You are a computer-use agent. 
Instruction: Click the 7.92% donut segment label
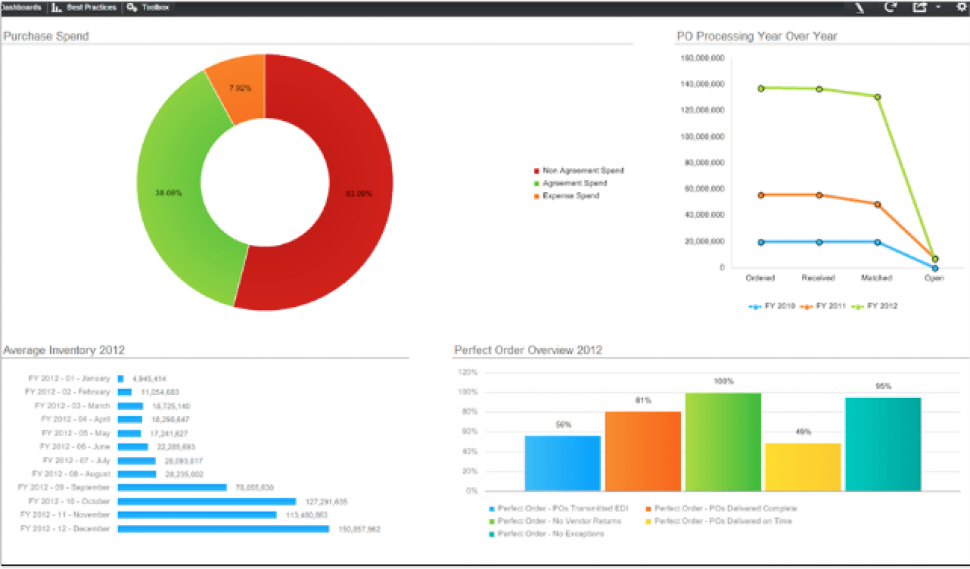pyautogui.click(x=240, y=88)
